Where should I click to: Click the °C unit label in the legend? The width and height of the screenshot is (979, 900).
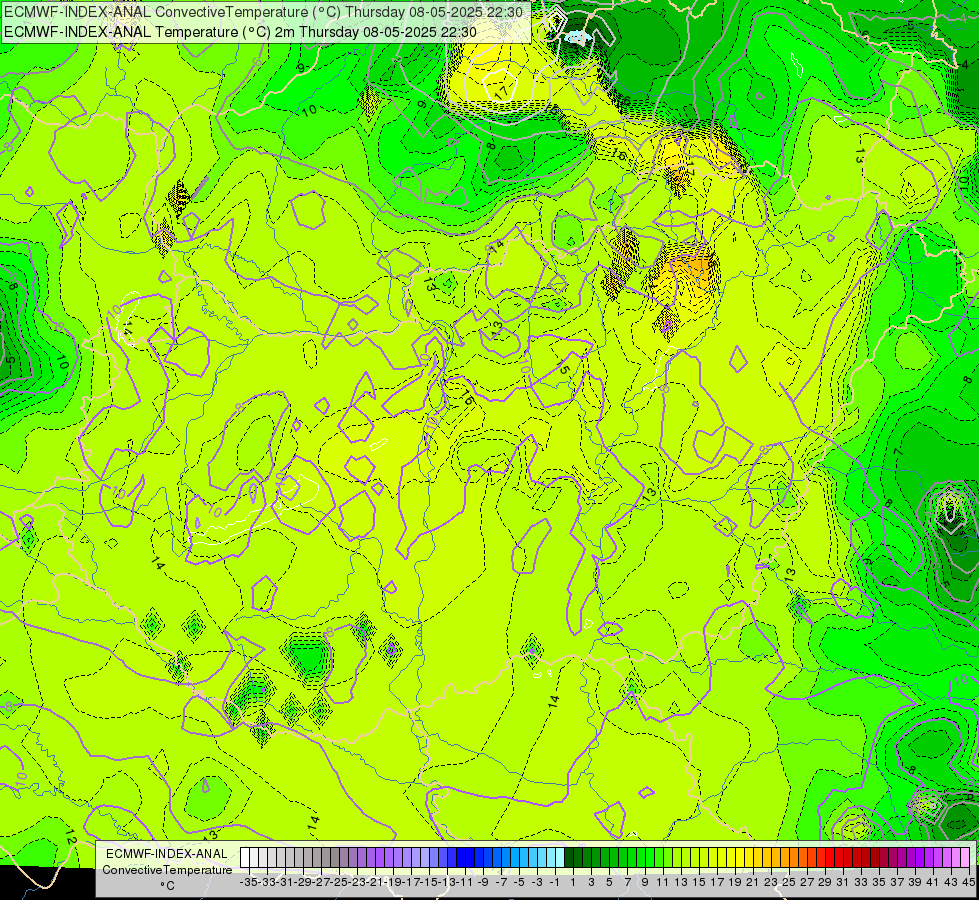pyautogui.click(x=167, y=886)
